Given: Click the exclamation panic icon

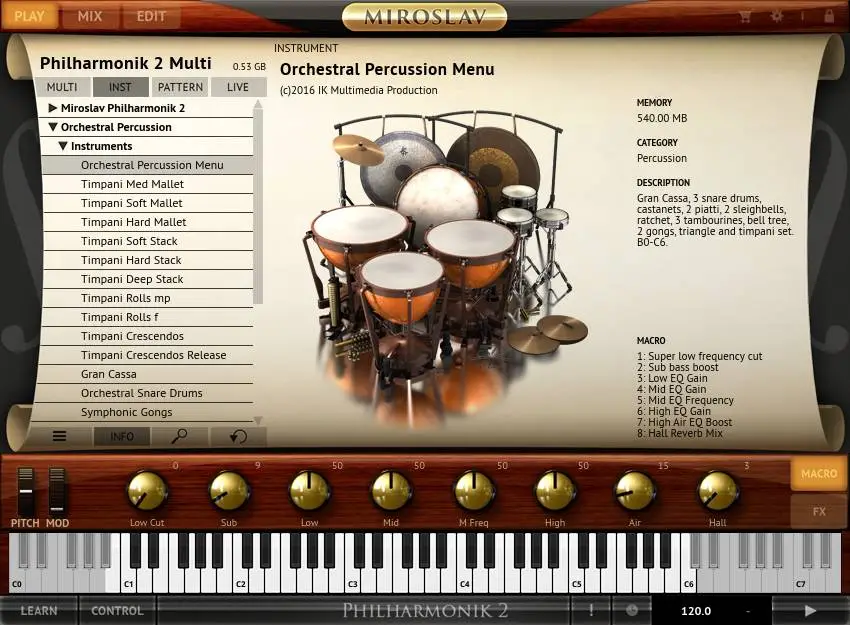Looking at the screenshot, I should pyautogui.click(x=591, y=610).
